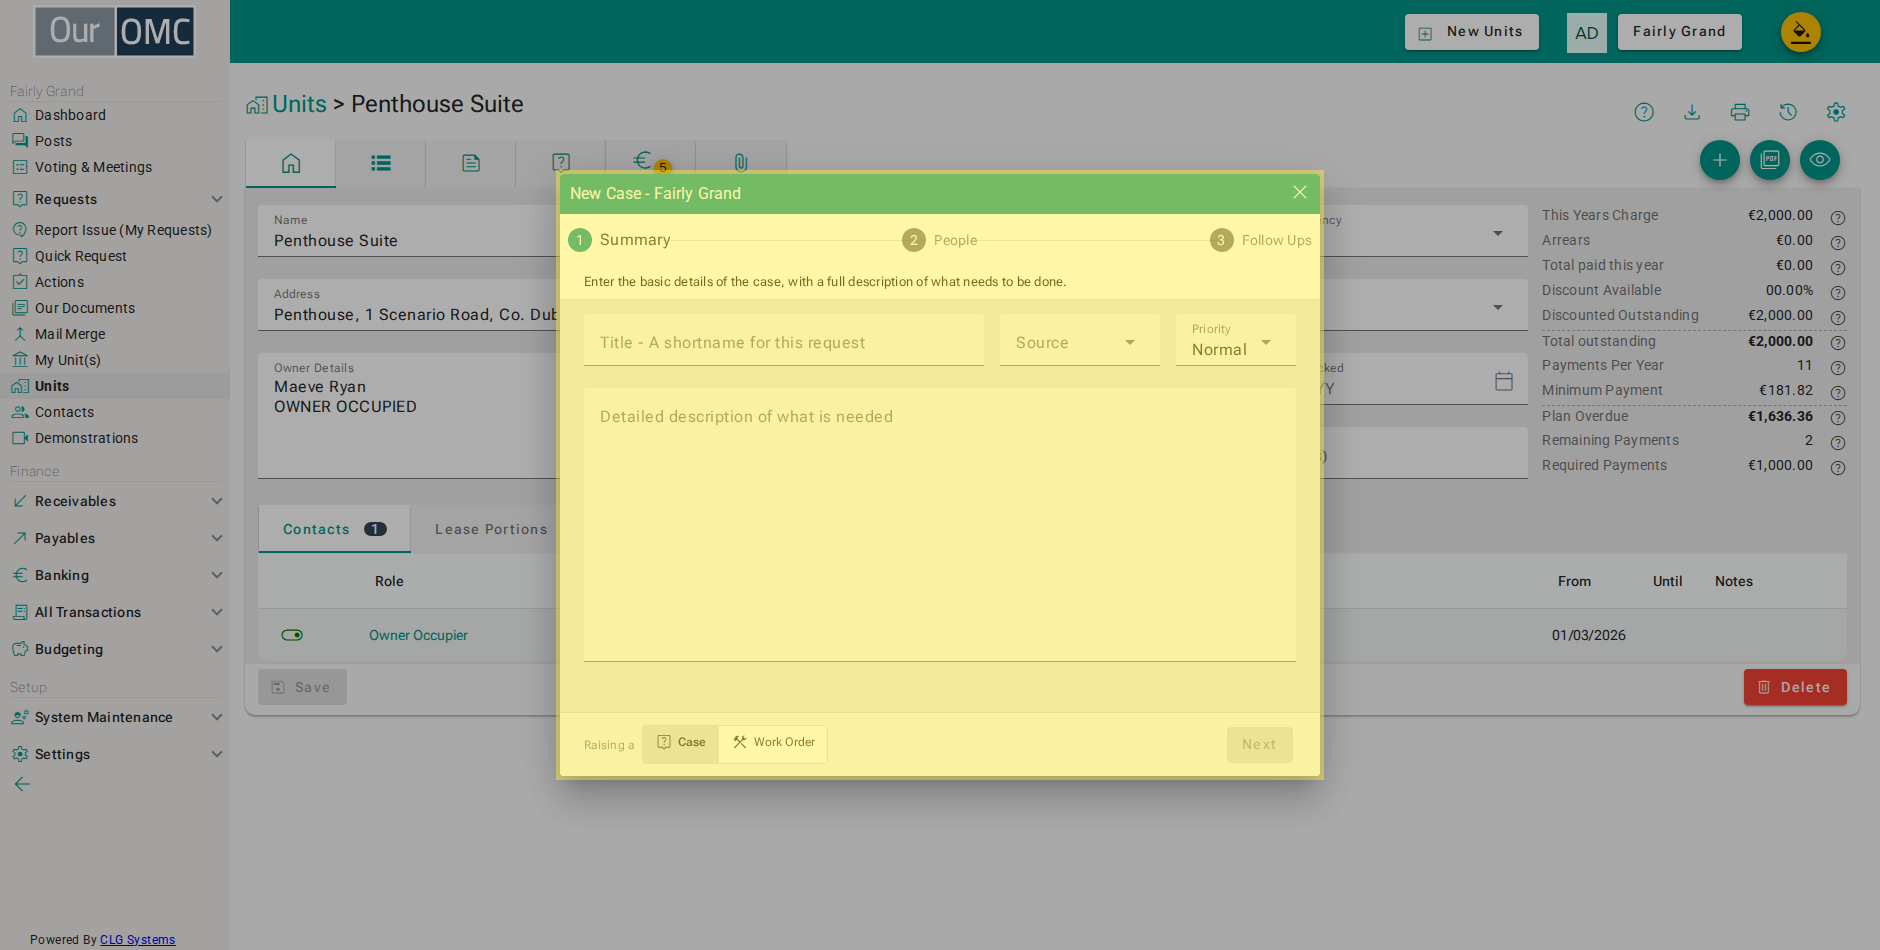Click the PDF export round button
This screenshot has width=1880, height=950.
coord(1770,160)
